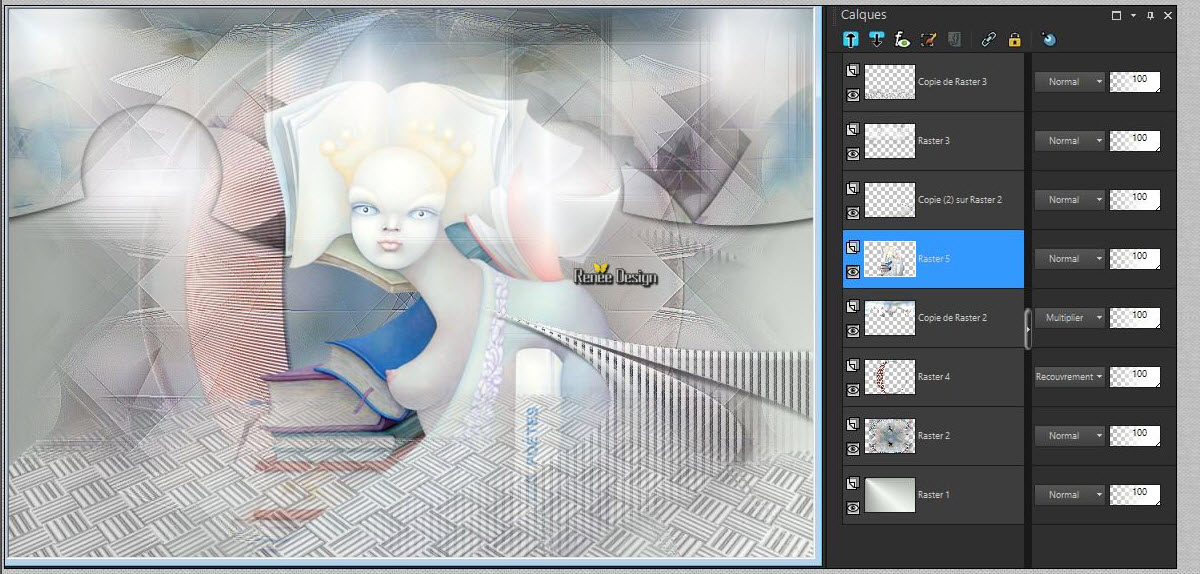Select the Raster 4 layer name
1200x574 pixels.
tap(934, 377)
